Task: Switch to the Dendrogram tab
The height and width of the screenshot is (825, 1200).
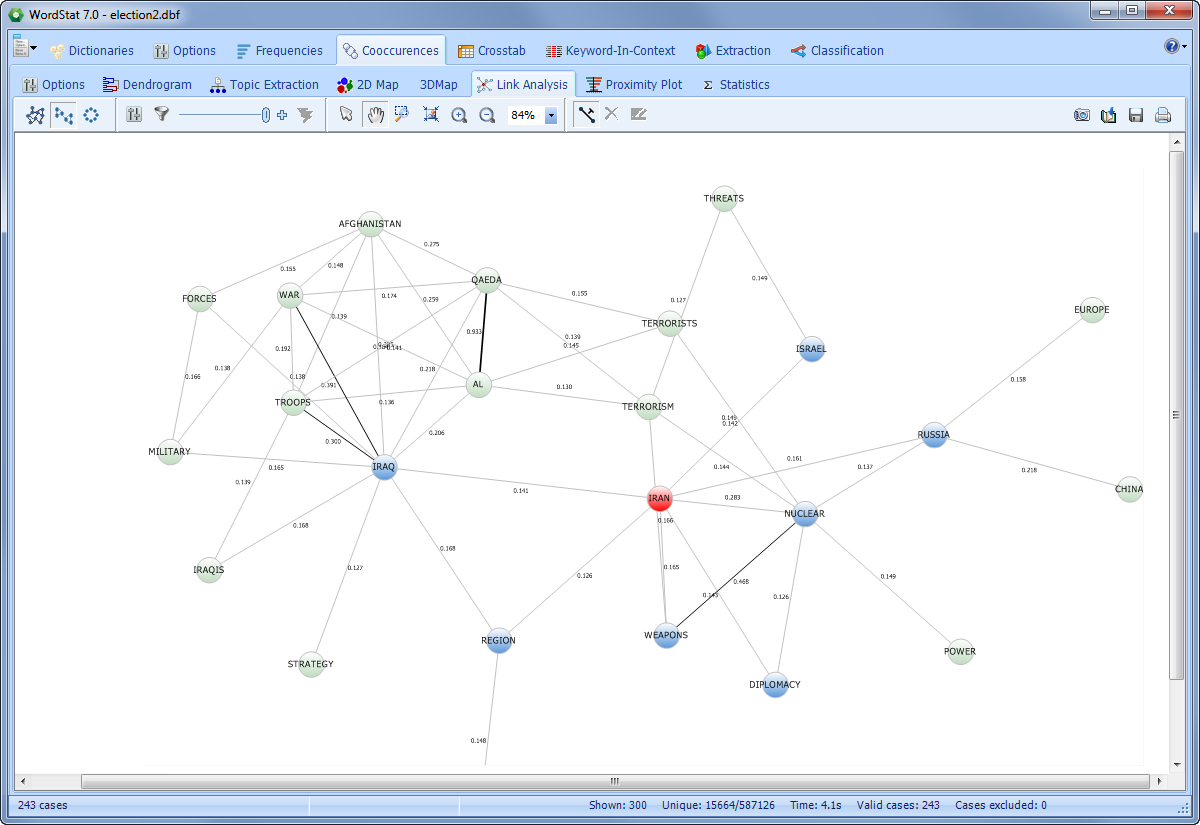Action: 146,85
